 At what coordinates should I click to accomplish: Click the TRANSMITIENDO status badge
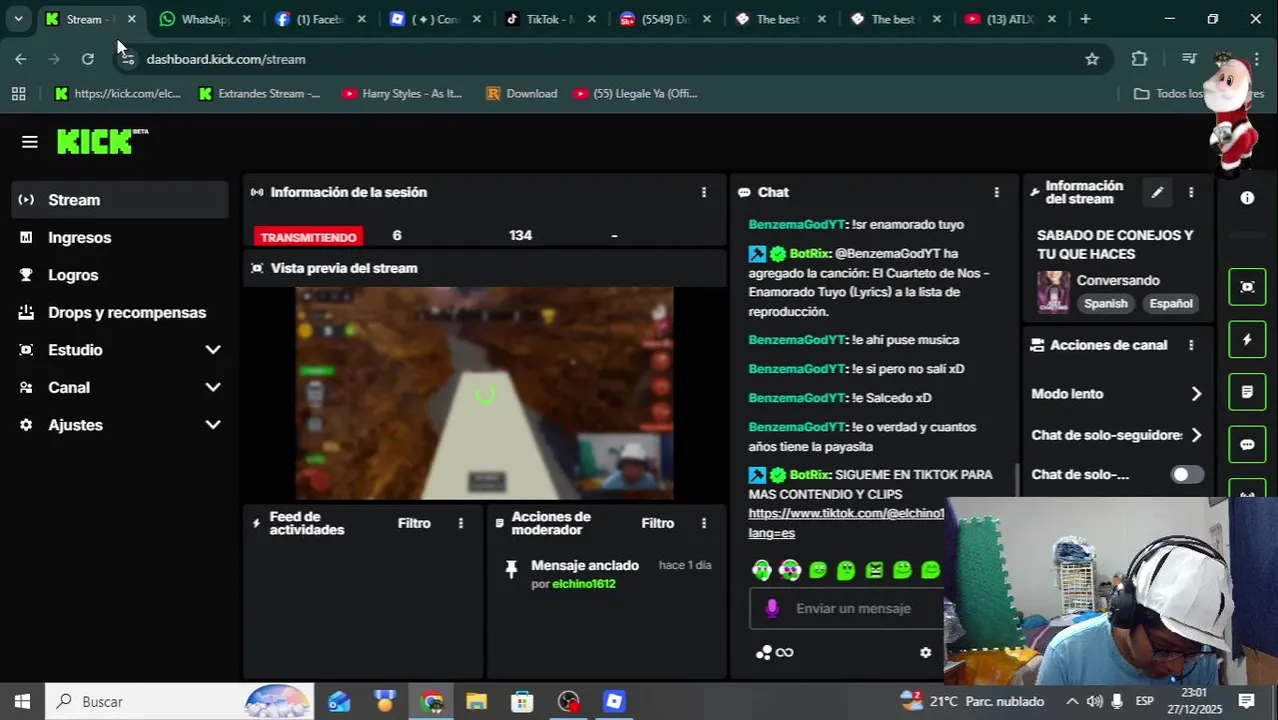pos(308,237)
